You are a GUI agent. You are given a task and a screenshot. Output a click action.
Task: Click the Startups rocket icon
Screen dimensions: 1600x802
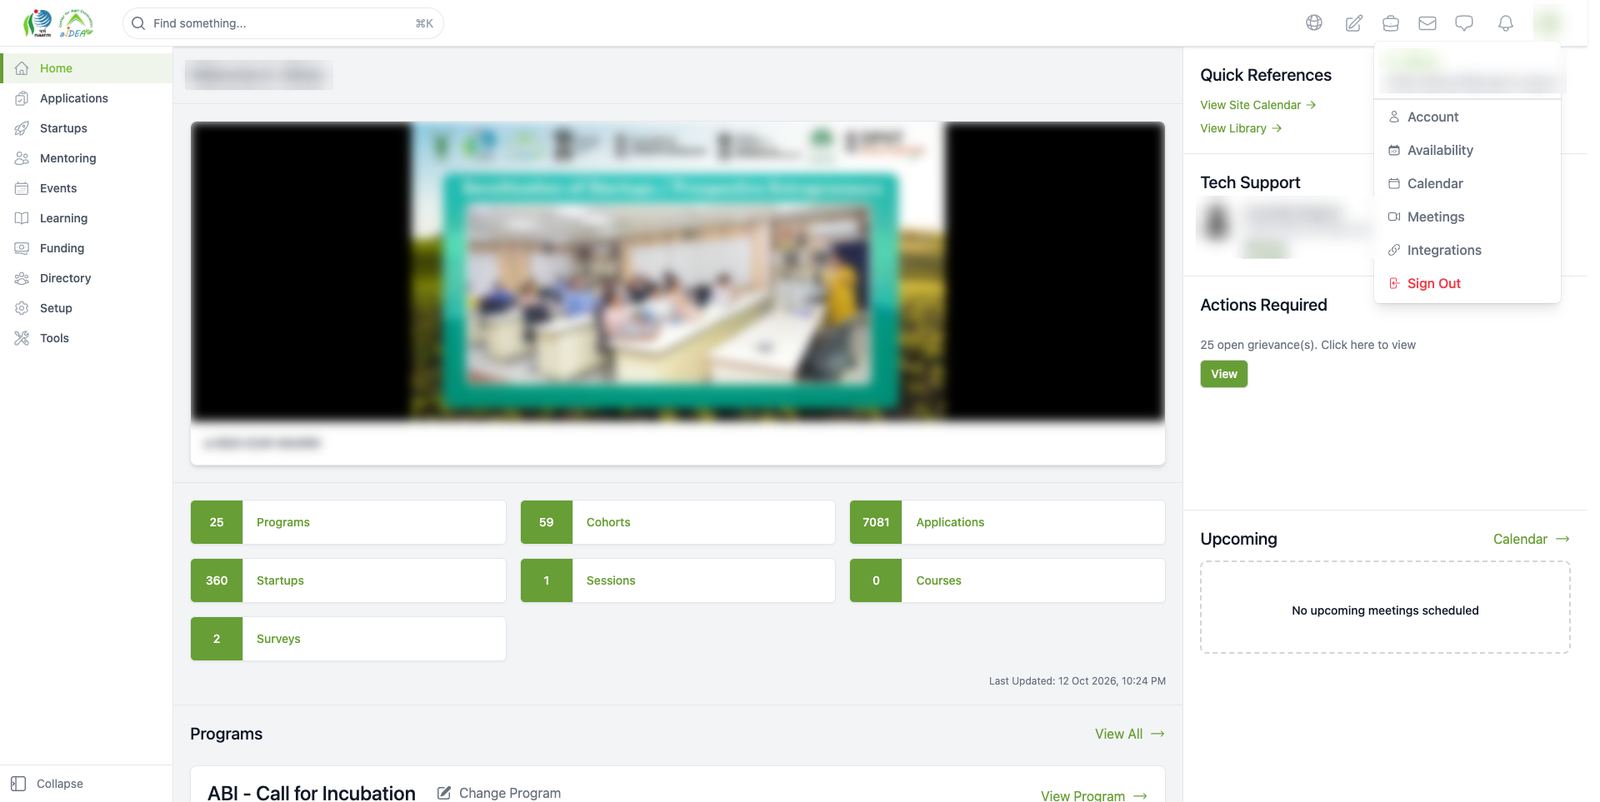21,128
